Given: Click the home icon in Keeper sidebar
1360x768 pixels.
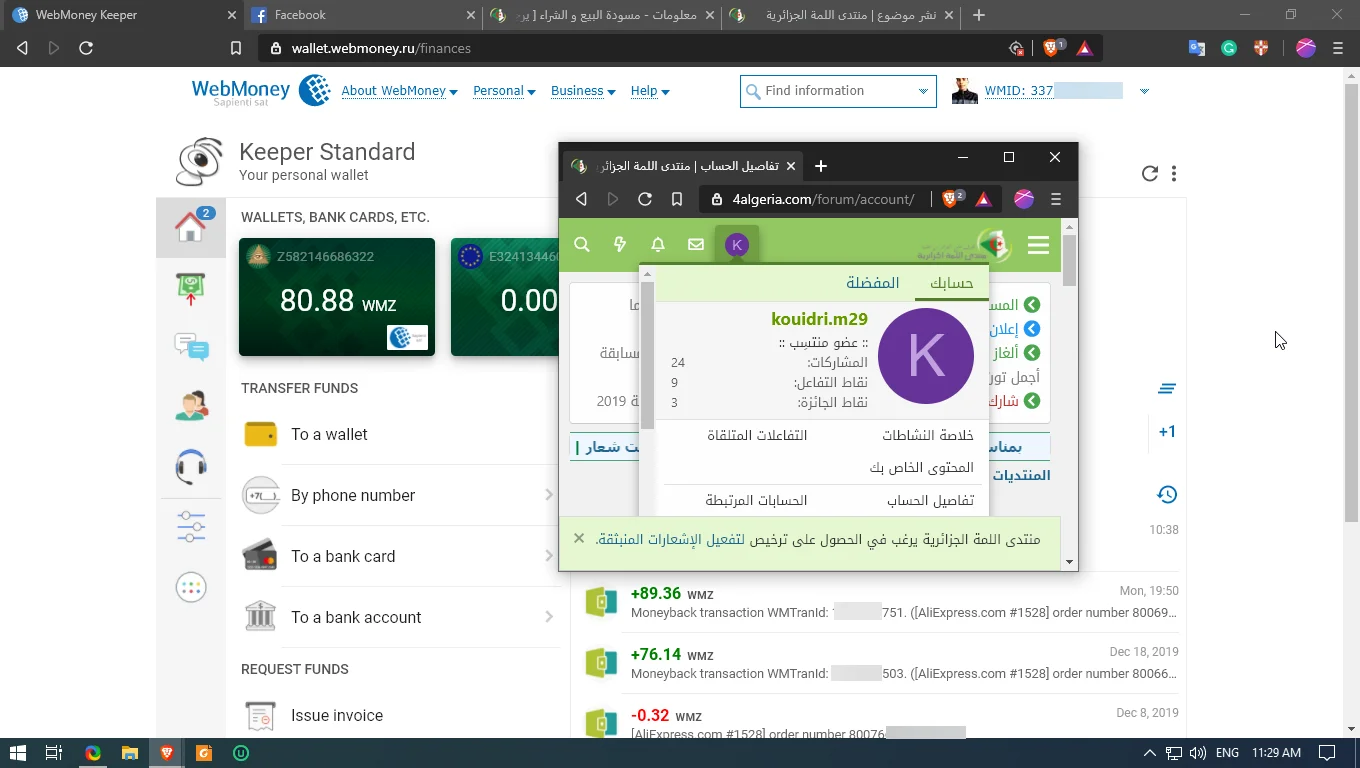Looking at the screenshot, I should click(x=190, y=227).
